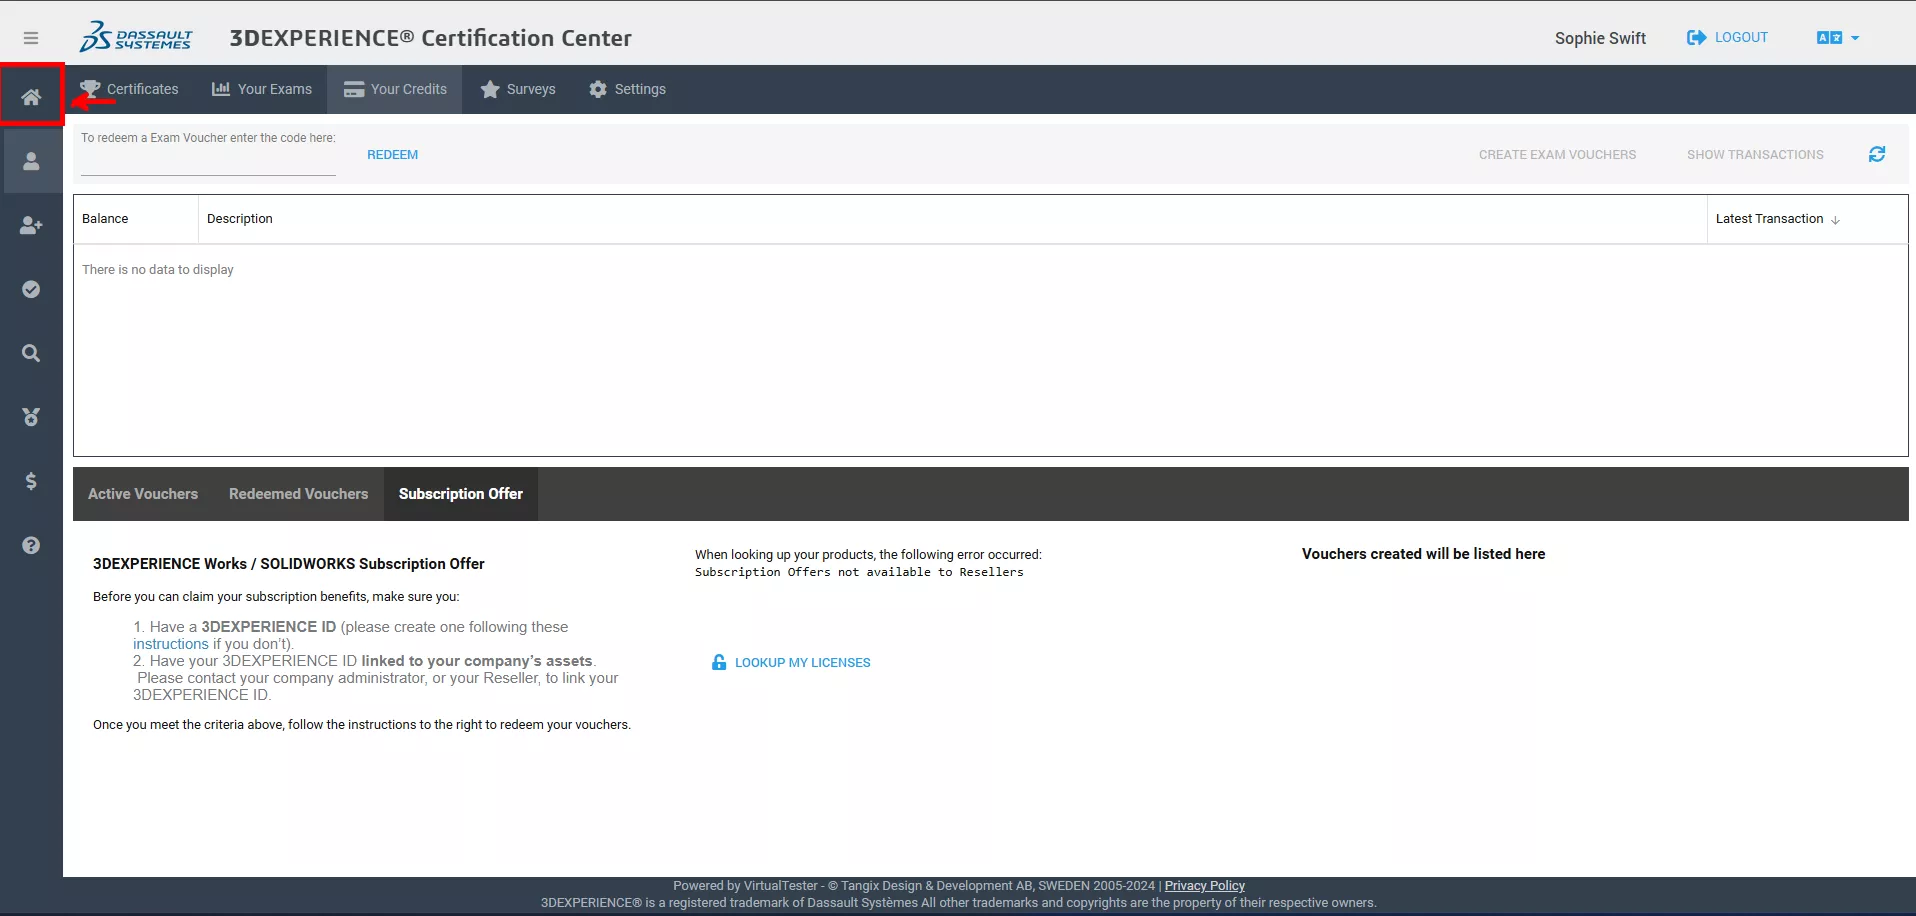Open the dollar sign sidebar icon
1916x916 pixels.
(31, 481)
